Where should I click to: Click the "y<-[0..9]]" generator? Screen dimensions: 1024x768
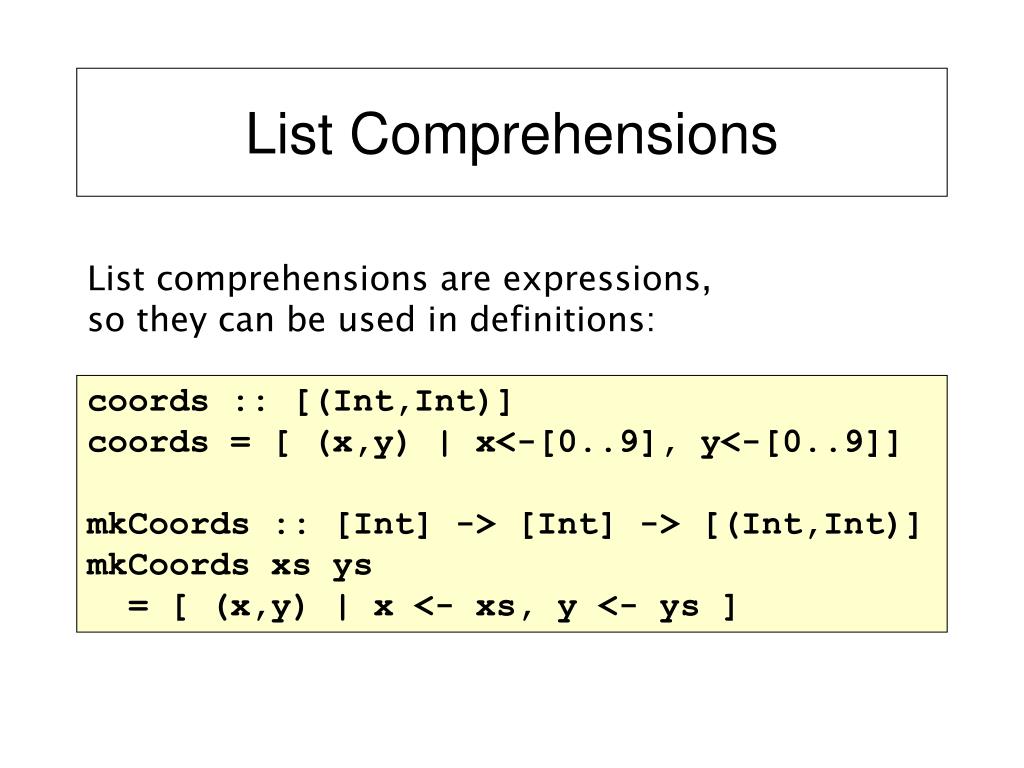pyautogui.click(x=800, y=443)
